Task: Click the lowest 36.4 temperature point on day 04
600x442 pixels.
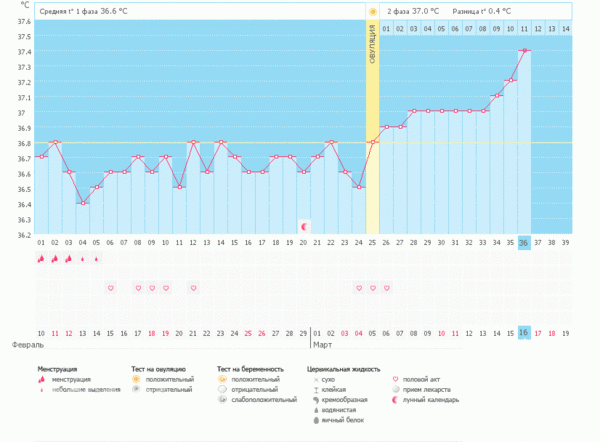Action: coord(83,203)
